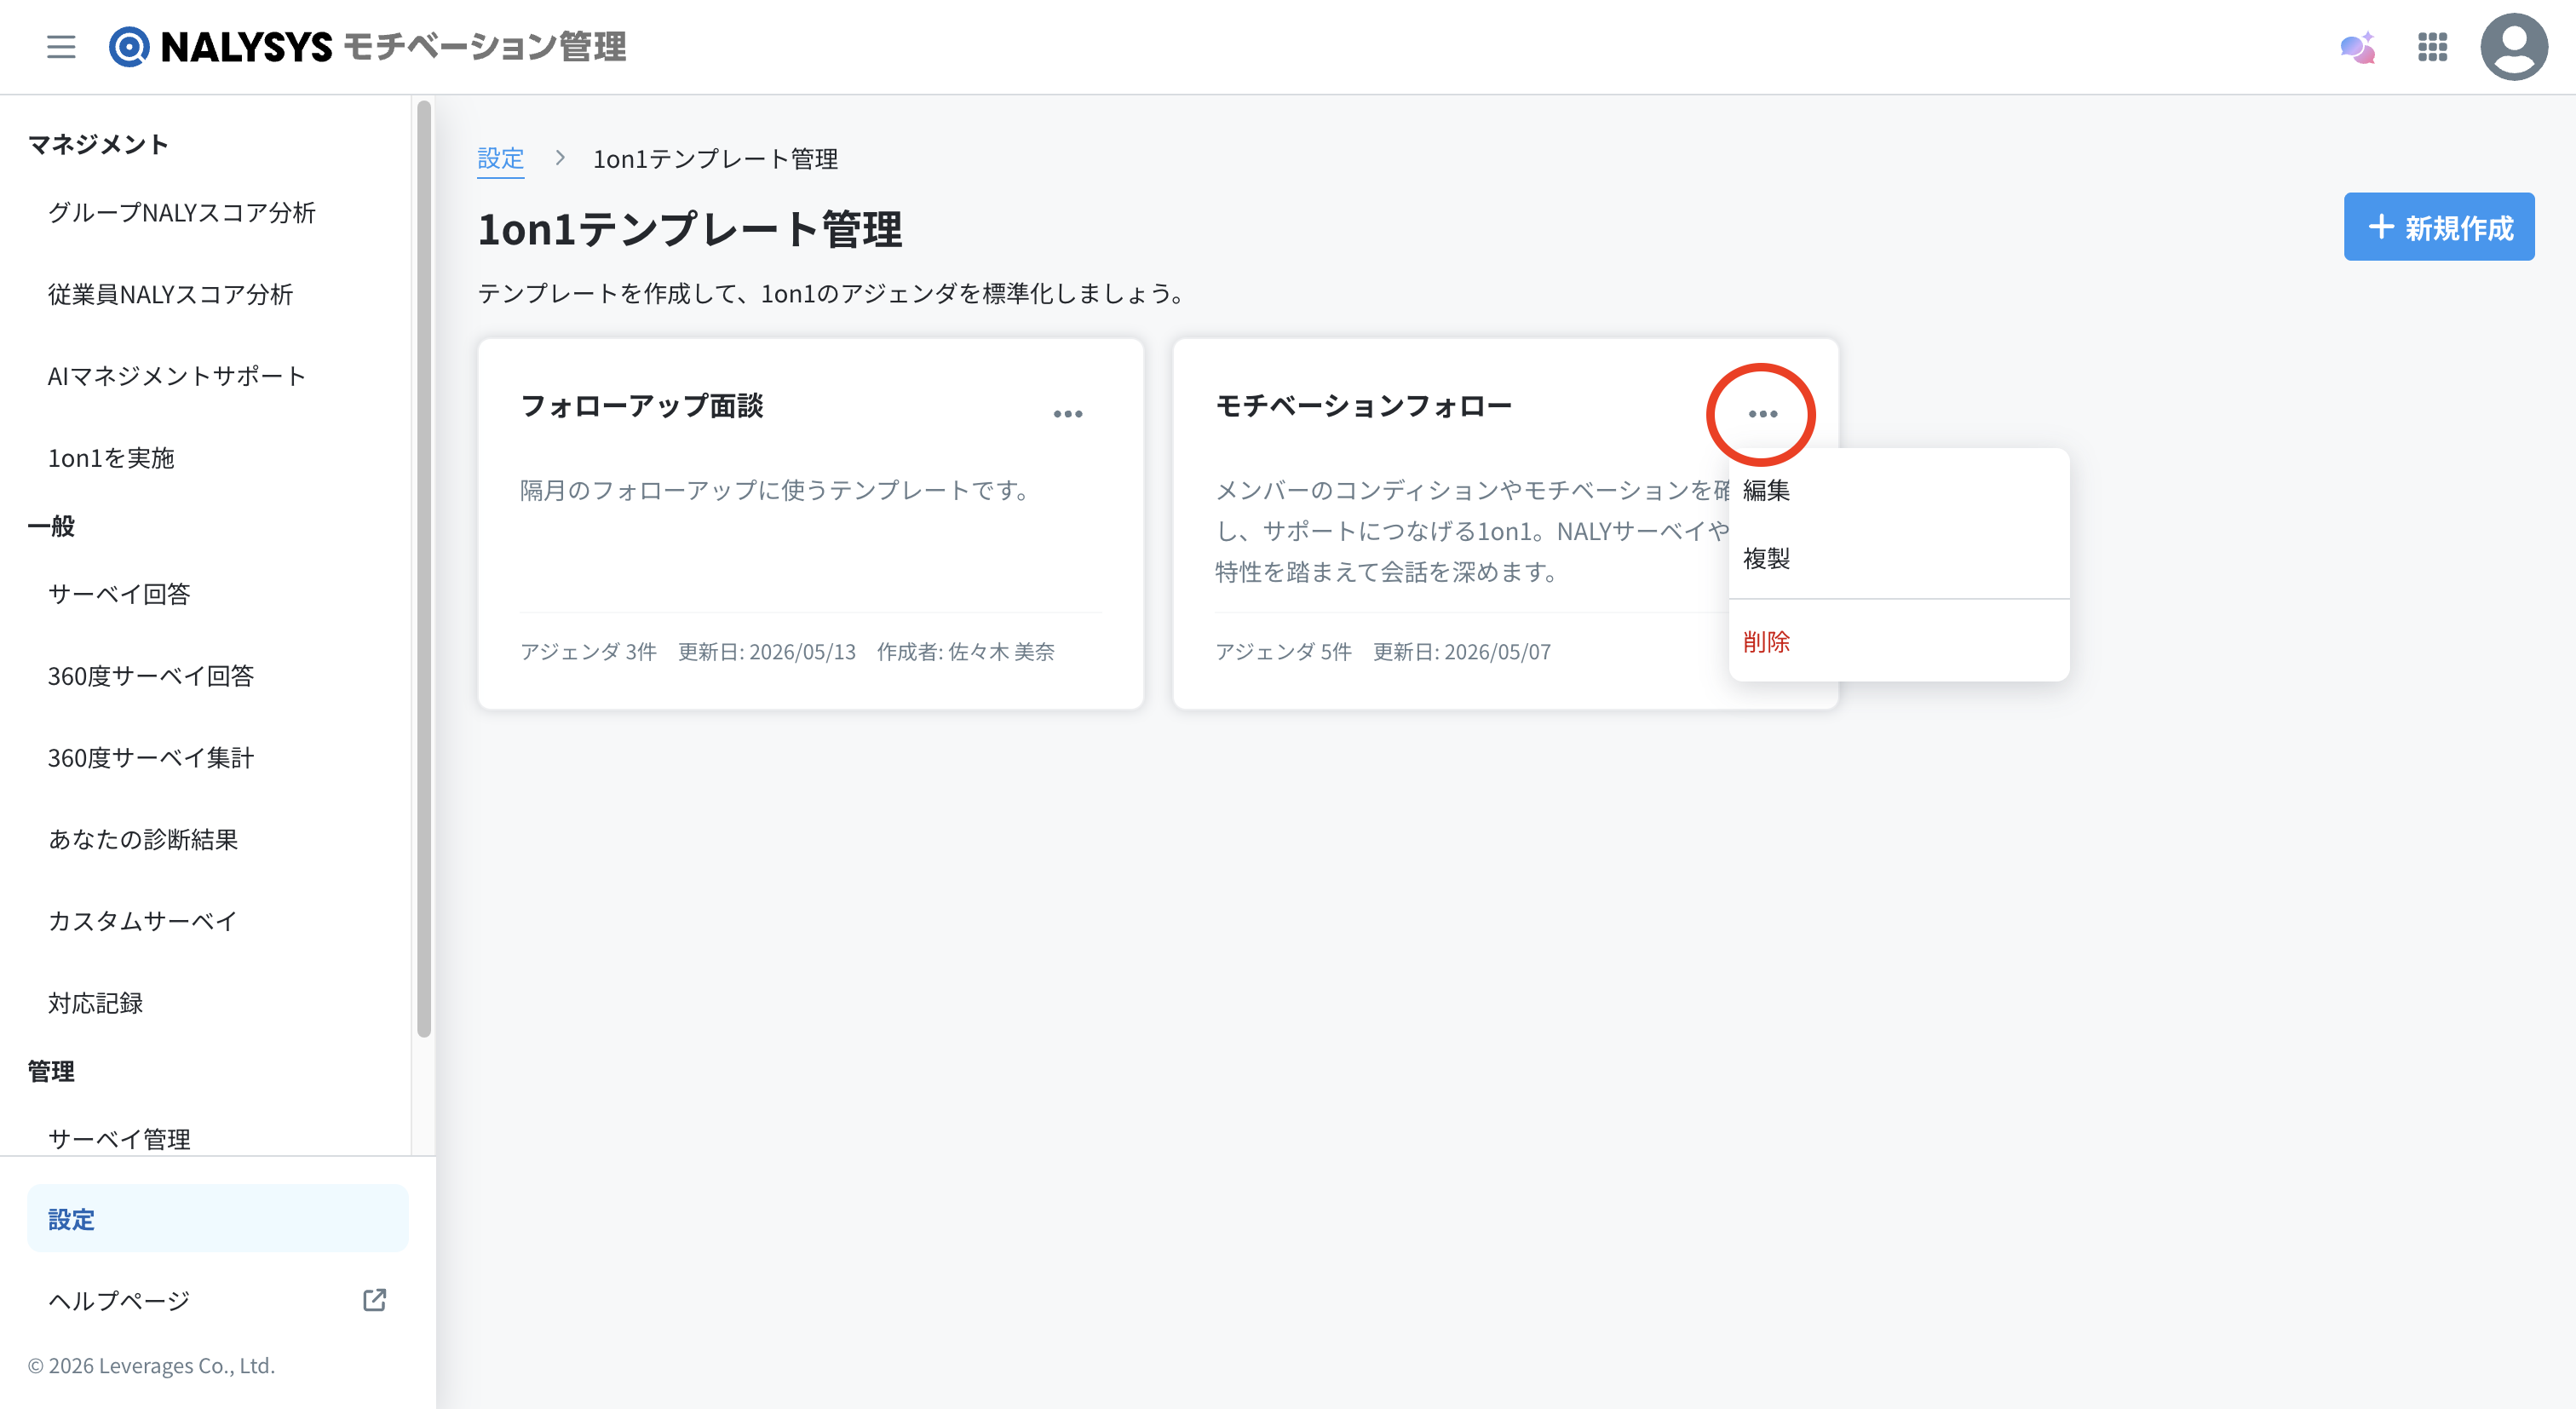This screenshot has width=2576, height=1409.
Task: Choose 複製 in the dropdown menu
Action: 1898,558
